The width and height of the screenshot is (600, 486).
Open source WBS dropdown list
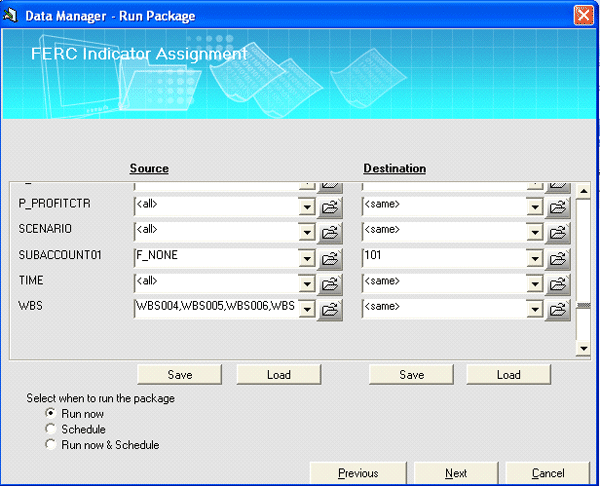pos(307,310)
